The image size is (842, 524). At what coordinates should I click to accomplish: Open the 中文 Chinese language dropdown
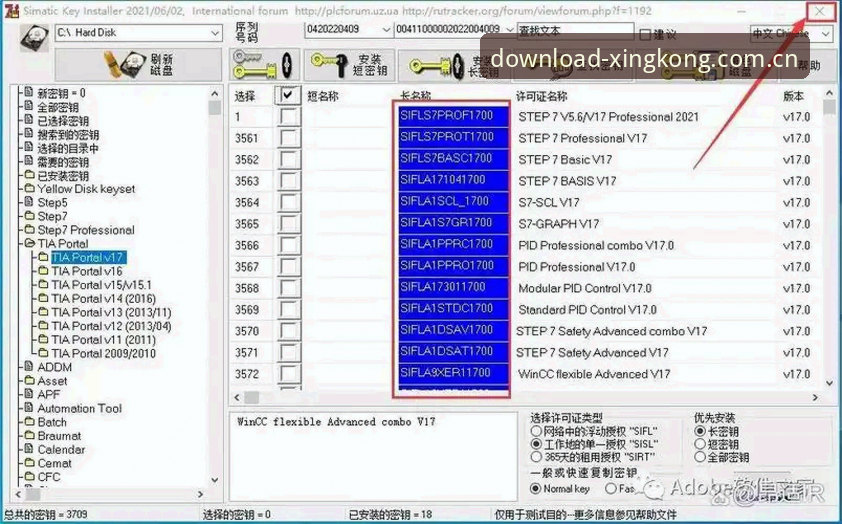pyautogui.click(x=825, y=34)
